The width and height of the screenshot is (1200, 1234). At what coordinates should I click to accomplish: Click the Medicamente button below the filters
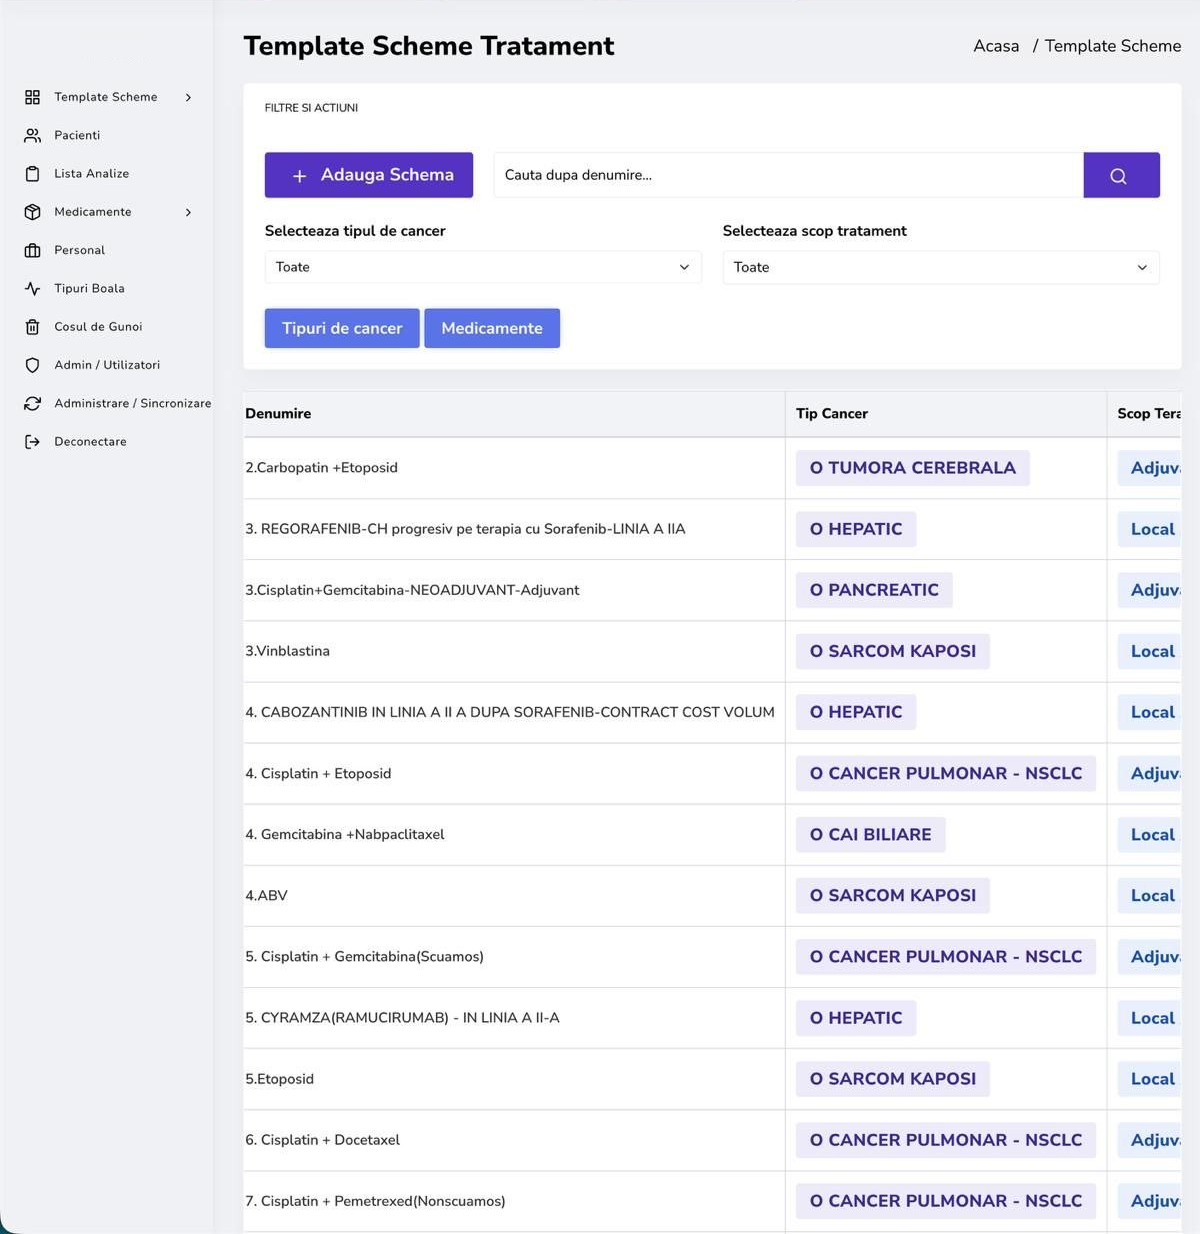(x=492, y=328)
